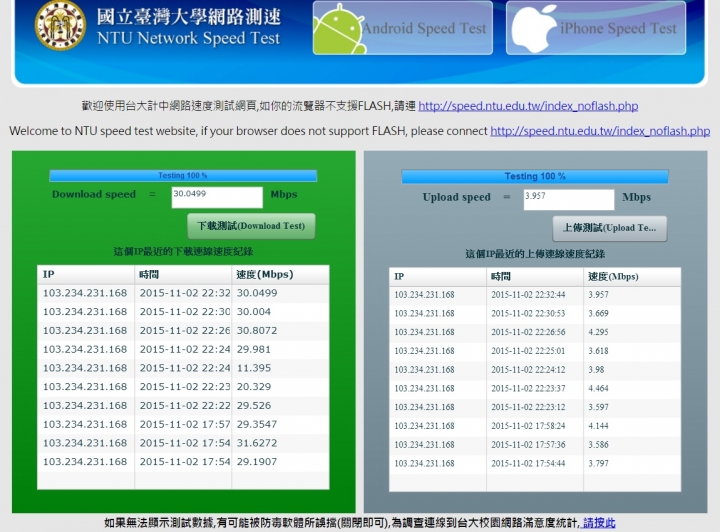Click download time cell 2015-11-02 22:22

point(183,406)
